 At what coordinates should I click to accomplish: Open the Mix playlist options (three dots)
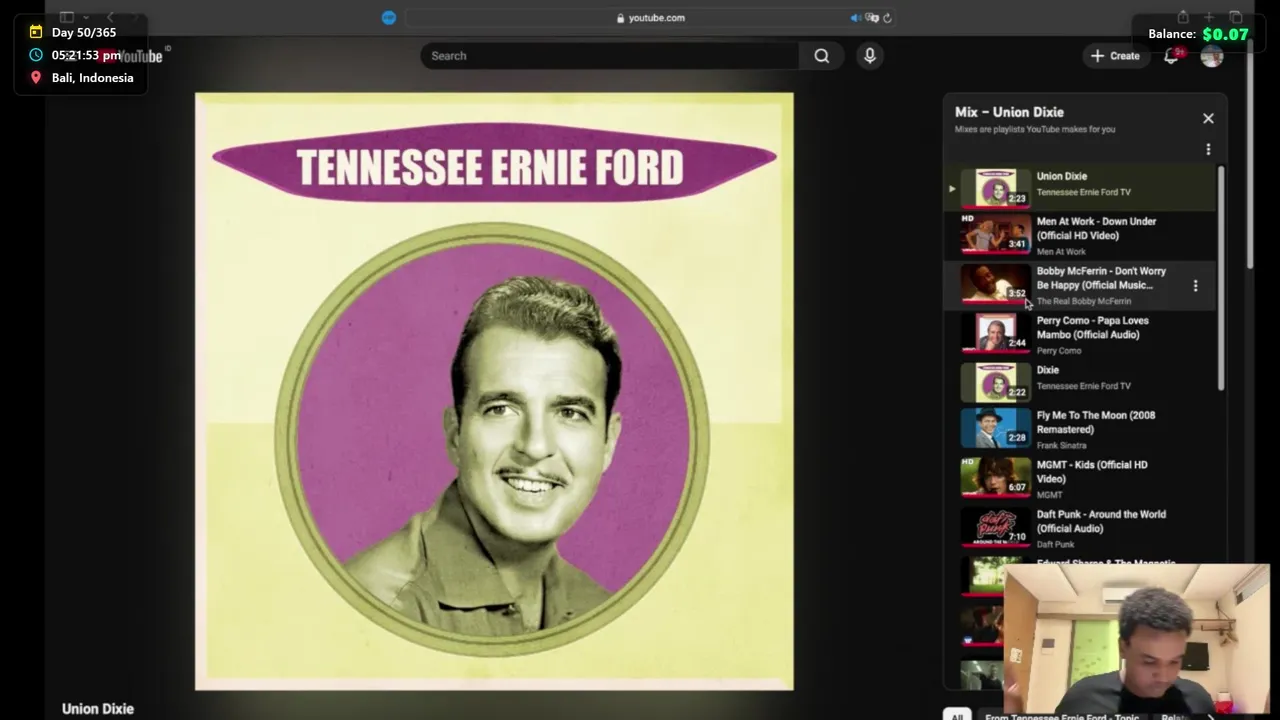1208,150
